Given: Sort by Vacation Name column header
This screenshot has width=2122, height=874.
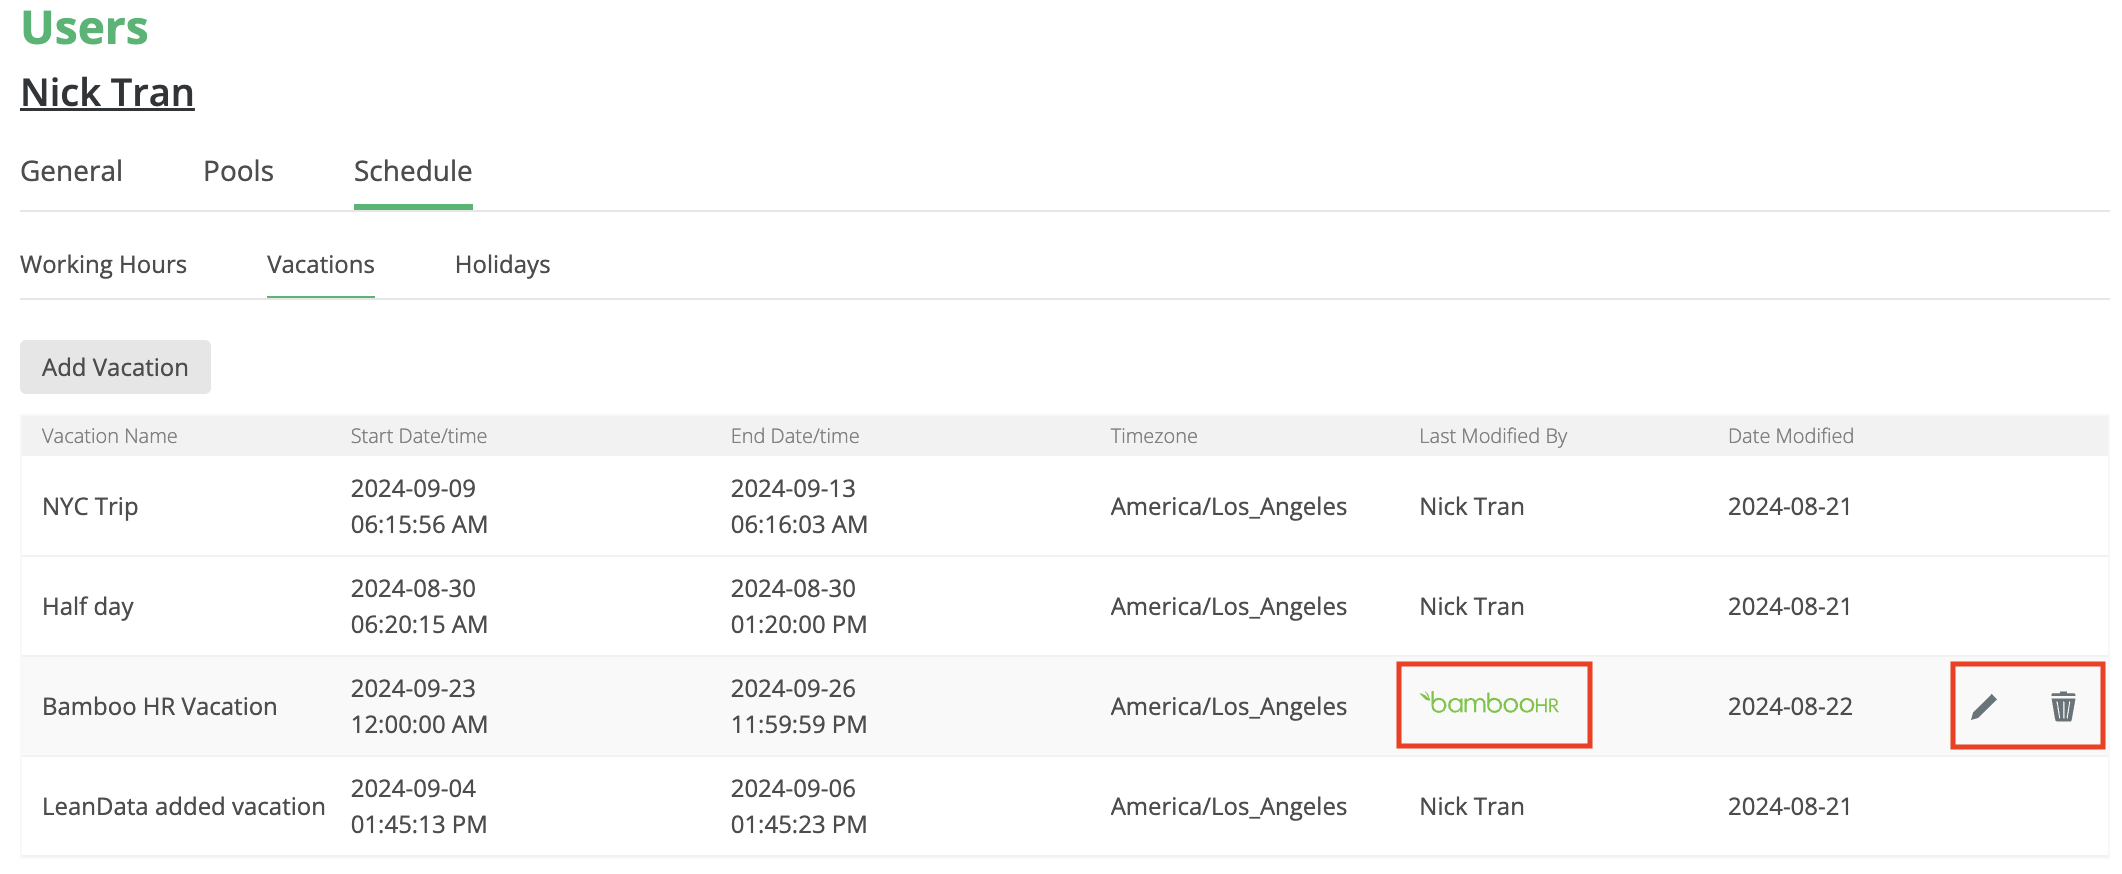Looking at the screenshot, I should coord(109,436).
